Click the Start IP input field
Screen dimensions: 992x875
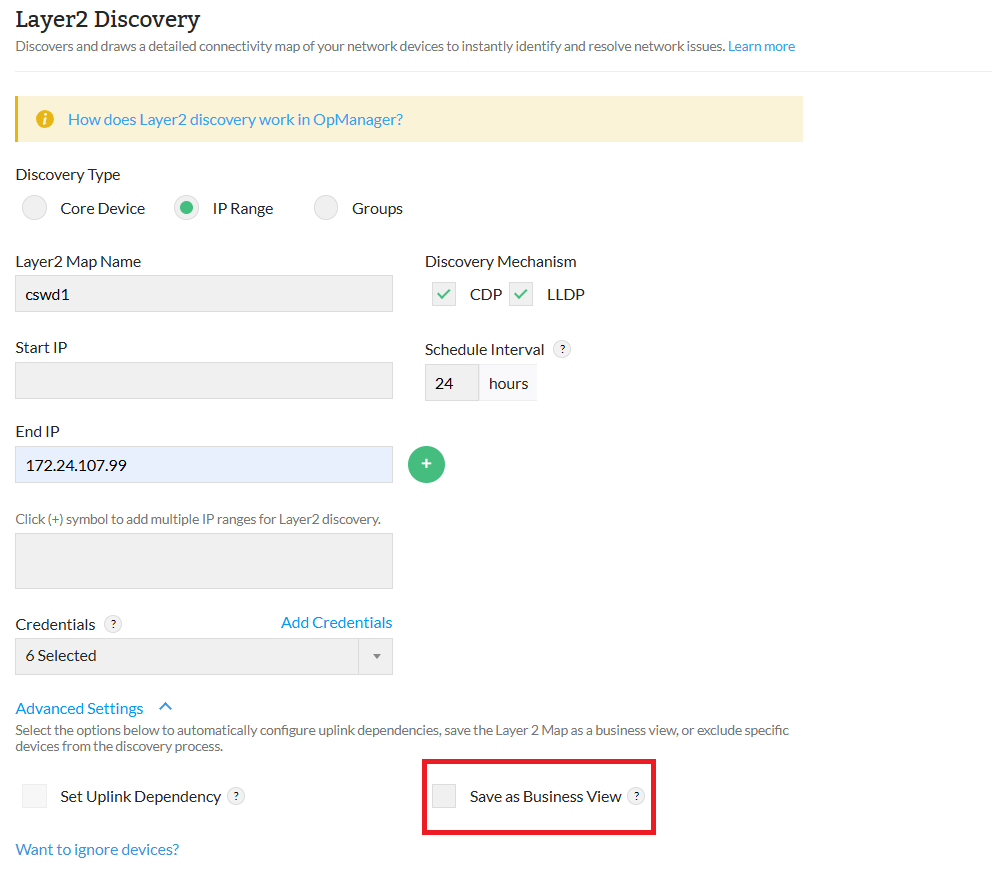pyautogui.click(x=204, y=381)
